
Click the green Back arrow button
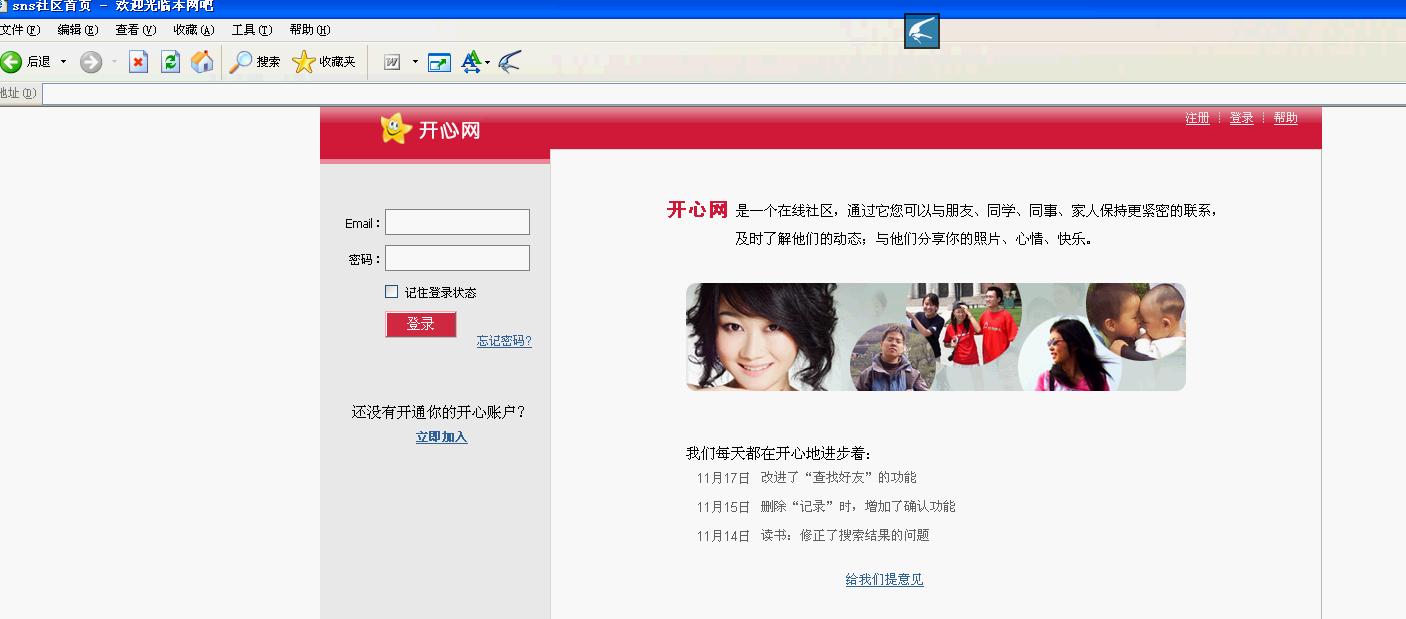(x=11, y=62)
